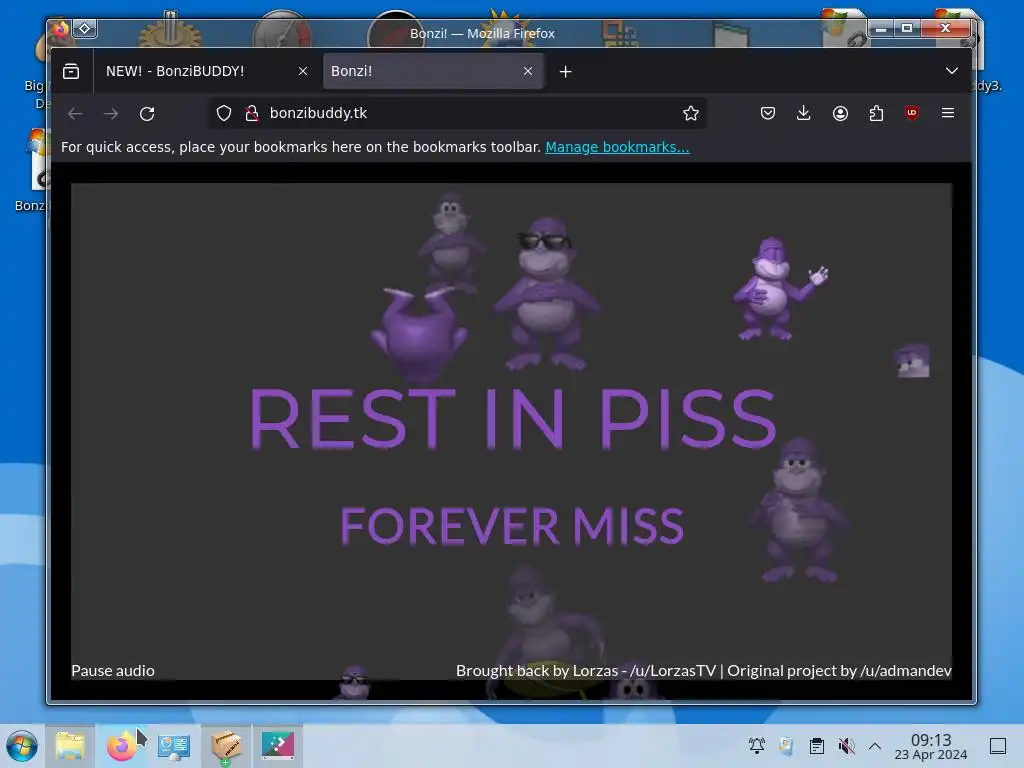Viewport: 1024px width, 768px height.
Task: Pause audio on the Bonzi page
Action: click(113, 671)
